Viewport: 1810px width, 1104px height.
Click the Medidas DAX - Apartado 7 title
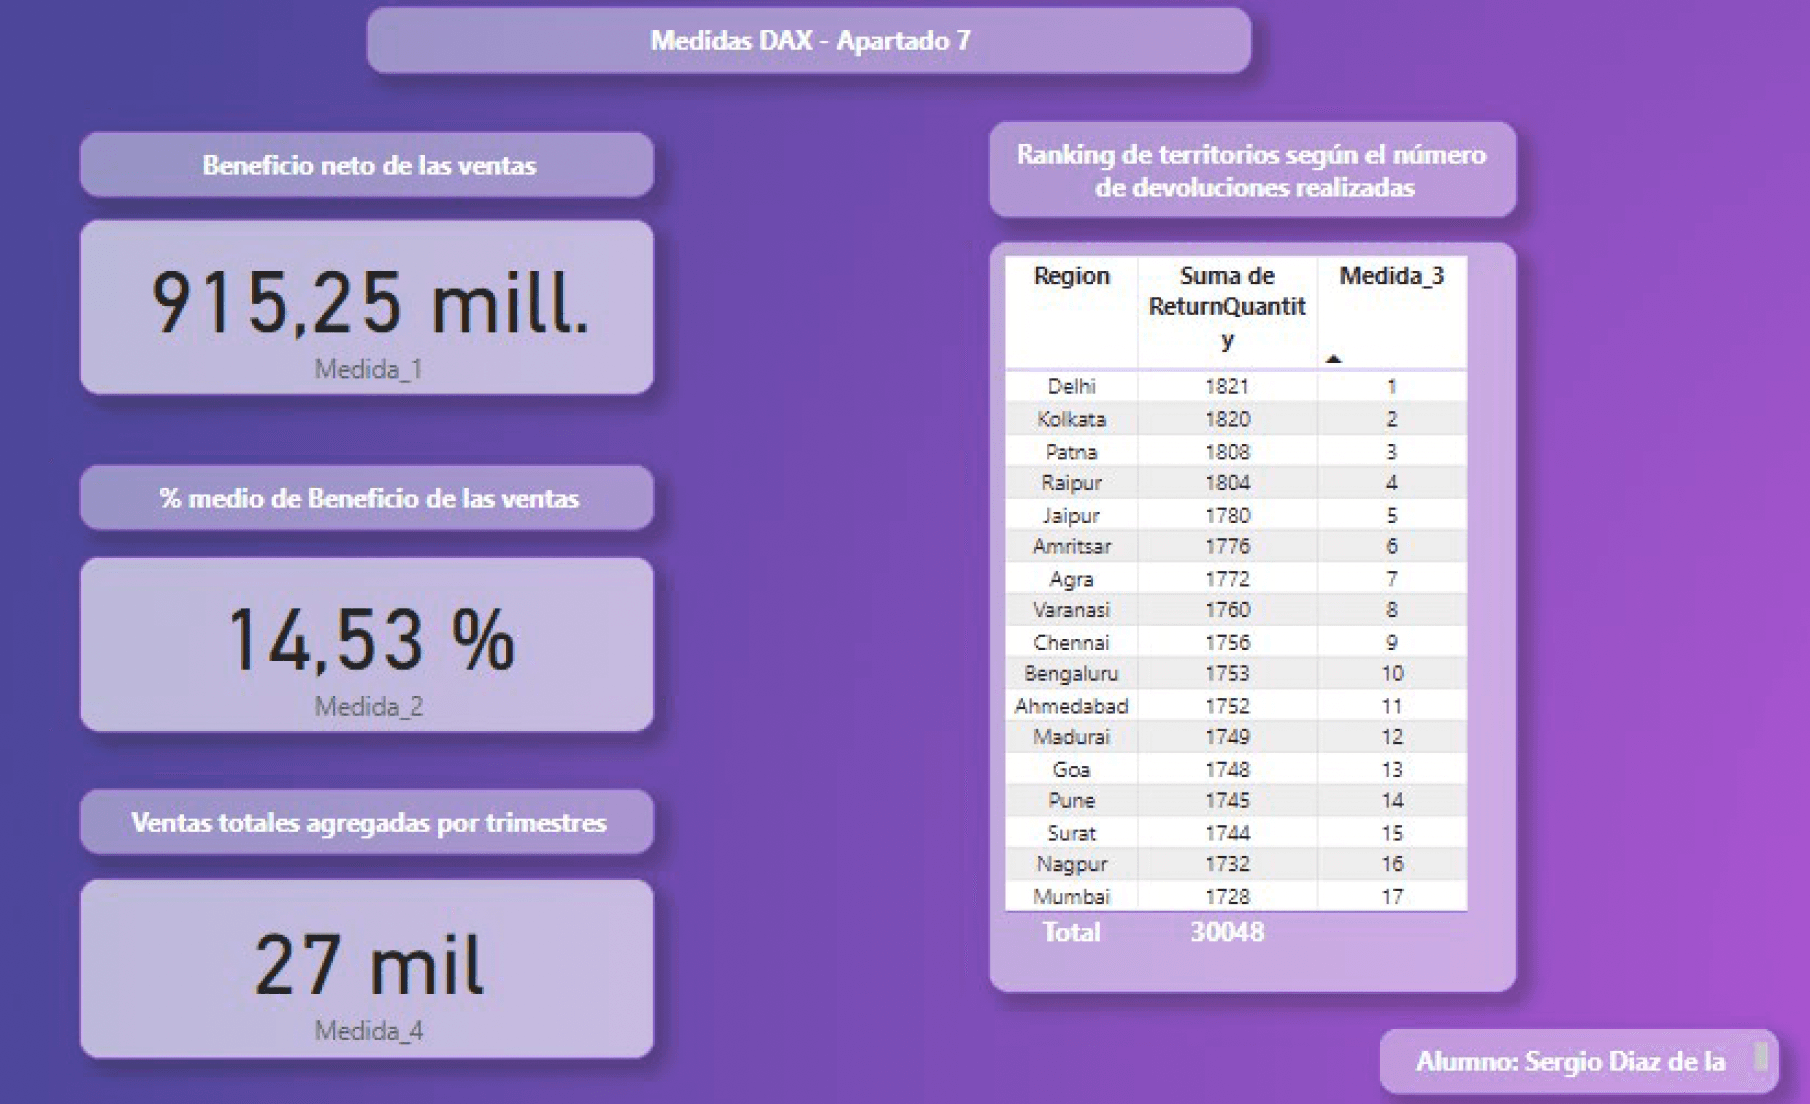coord(809,41)
